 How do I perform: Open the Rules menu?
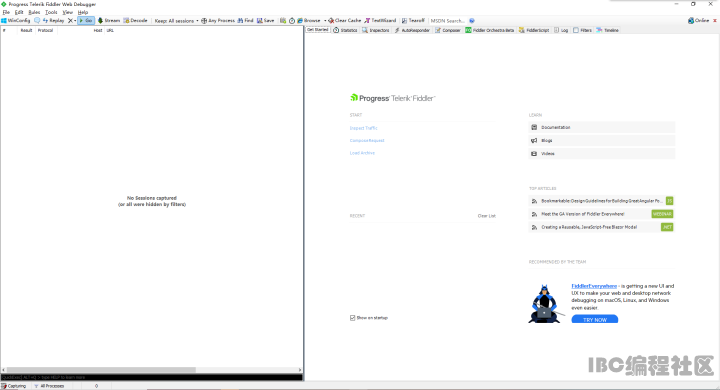click(34, 12)
